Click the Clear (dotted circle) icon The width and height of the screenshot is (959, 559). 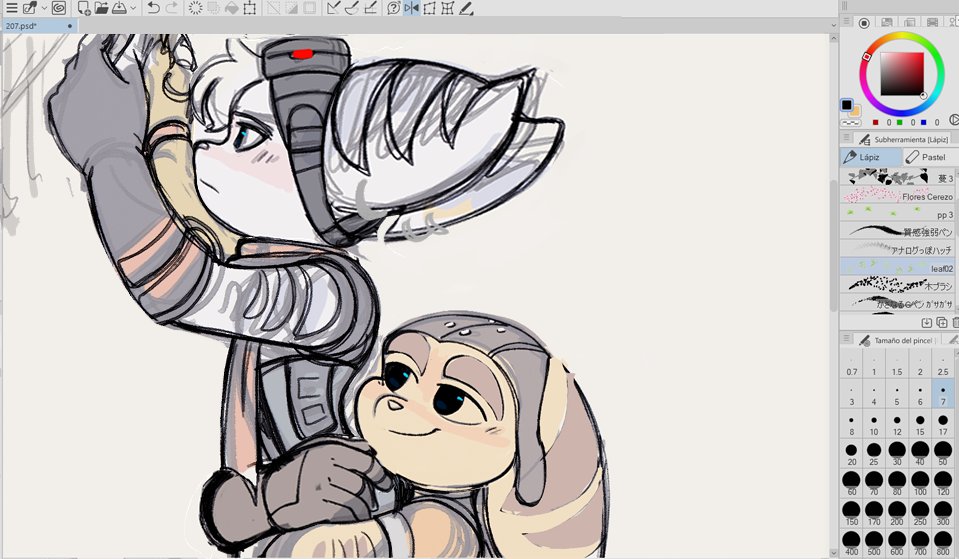(195, 8)
